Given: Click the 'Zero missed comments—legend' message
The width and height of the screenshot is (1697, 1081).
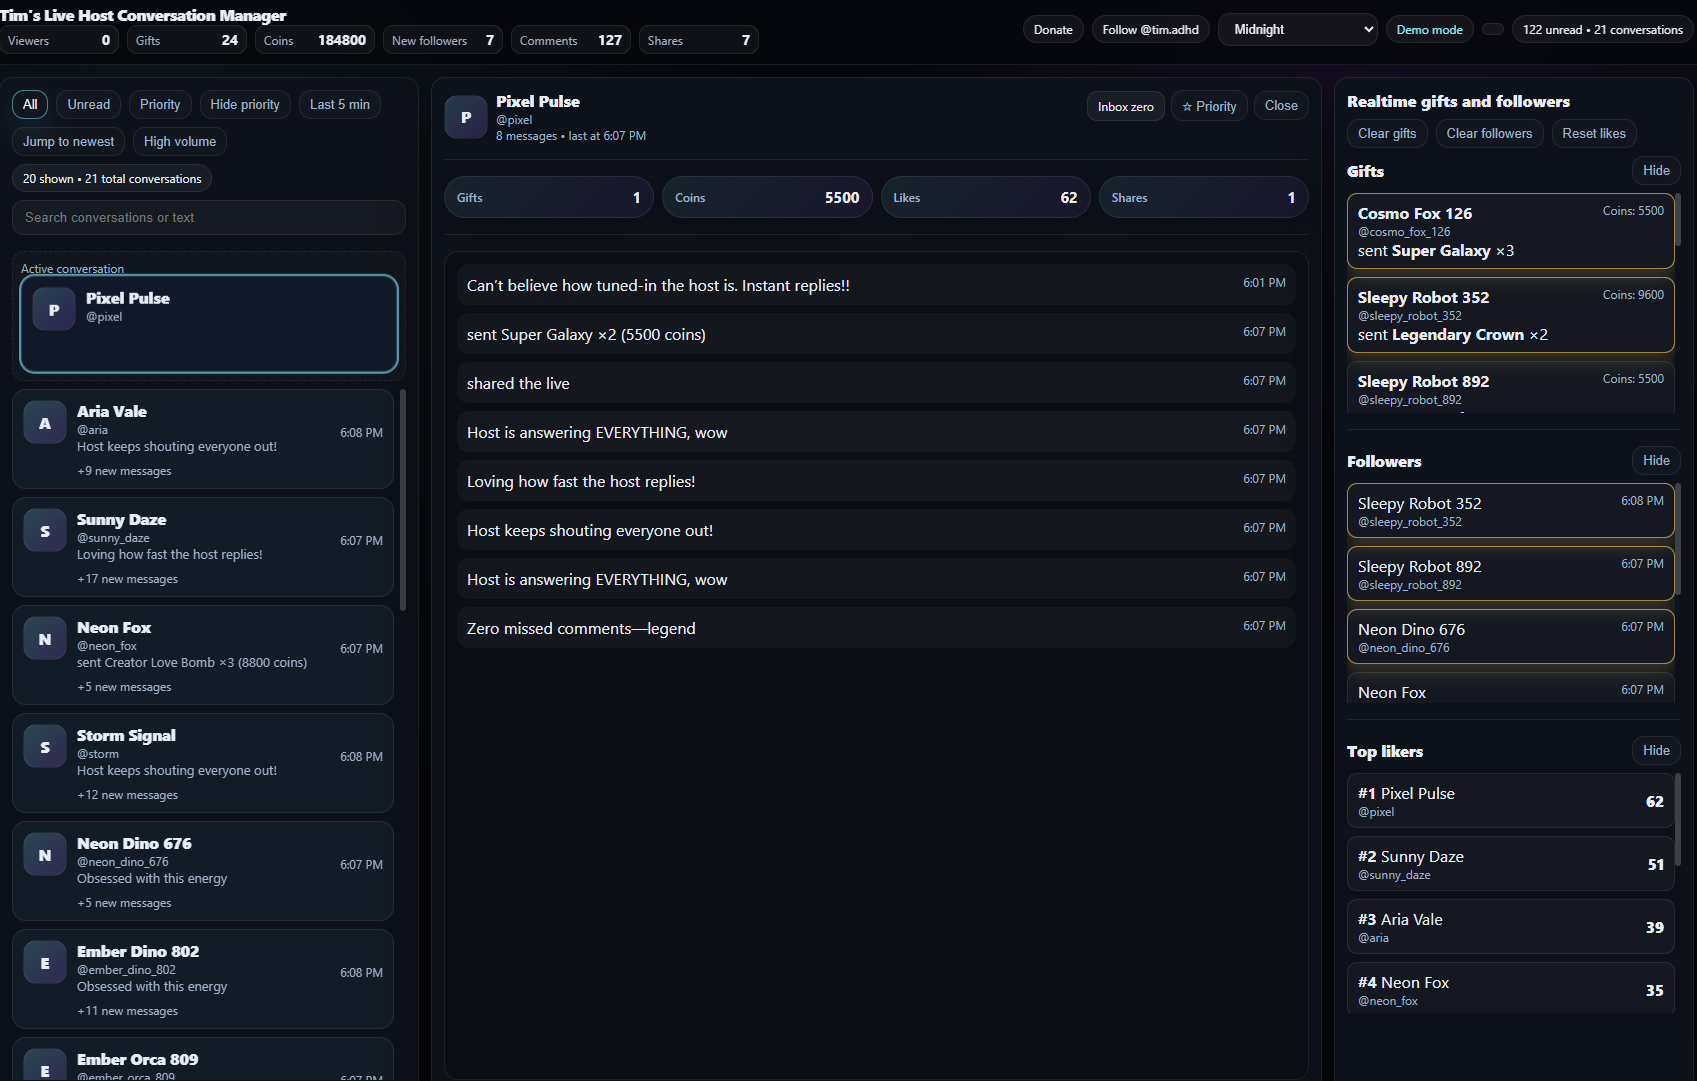Looking at the screenshot, I should [876, 628].
